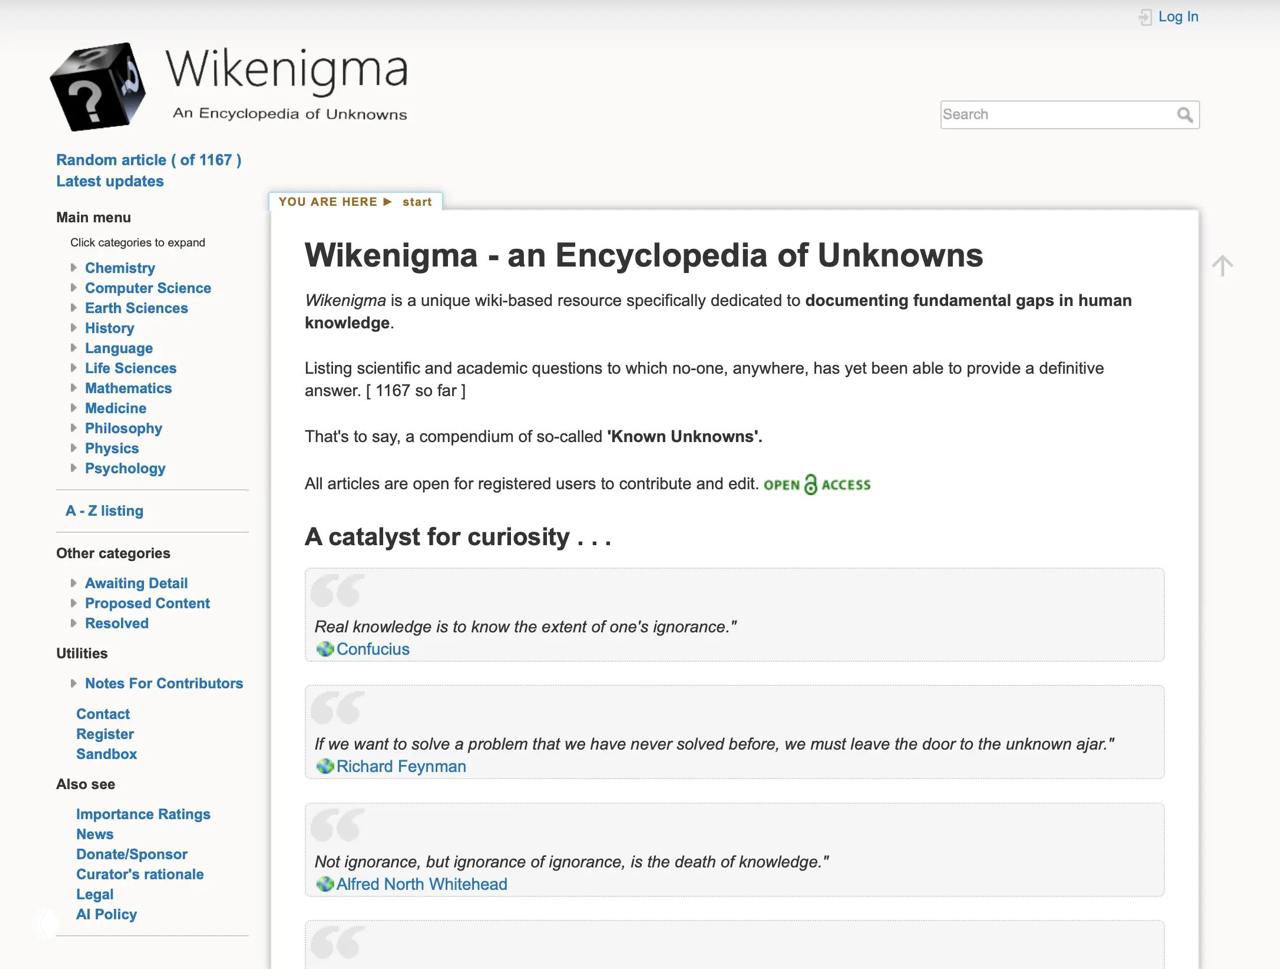
Task: Click the globe icon beside Richard Feynman
Action: (x=324, y=766)
